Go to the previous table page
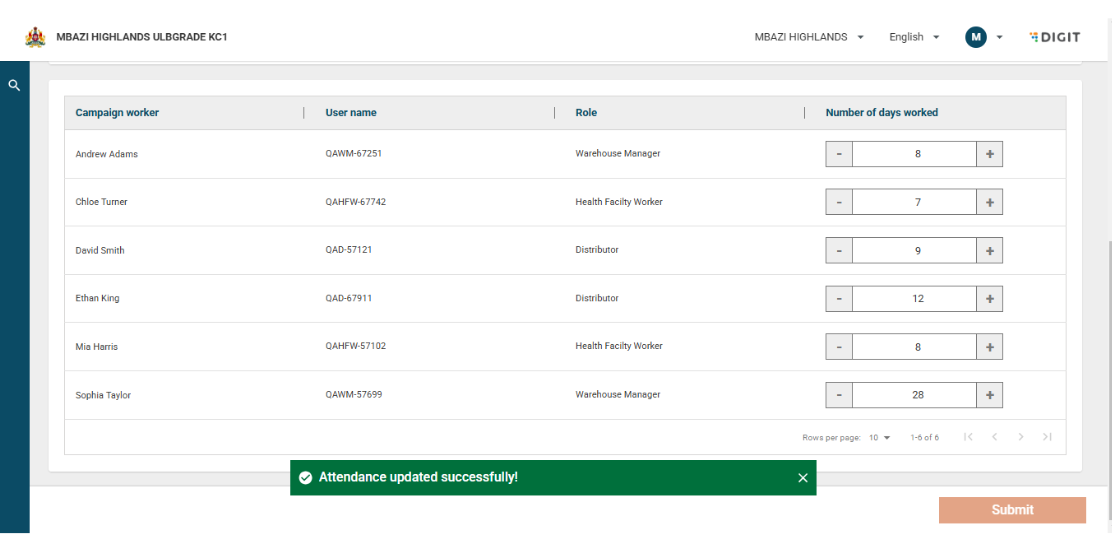 click(994, 437)
